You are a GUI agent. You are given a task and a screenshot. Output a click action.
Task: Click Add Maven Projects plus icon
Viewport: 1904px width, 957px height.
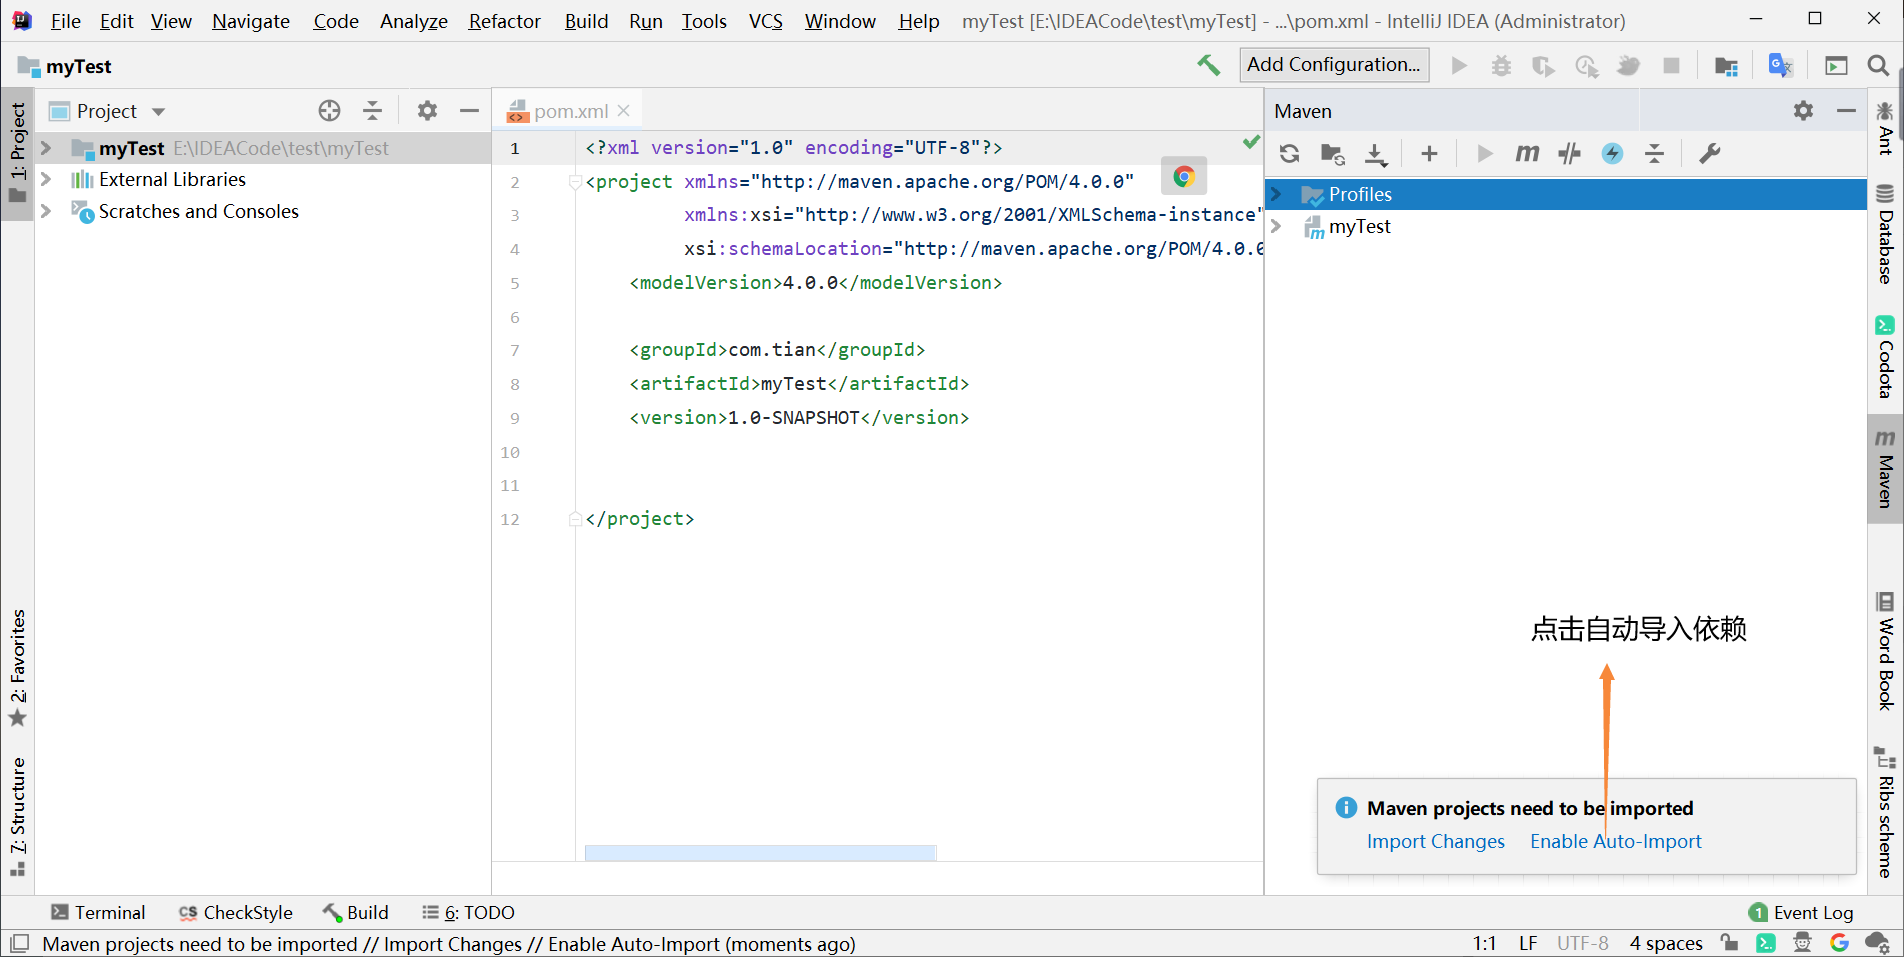click(1429, 154)
